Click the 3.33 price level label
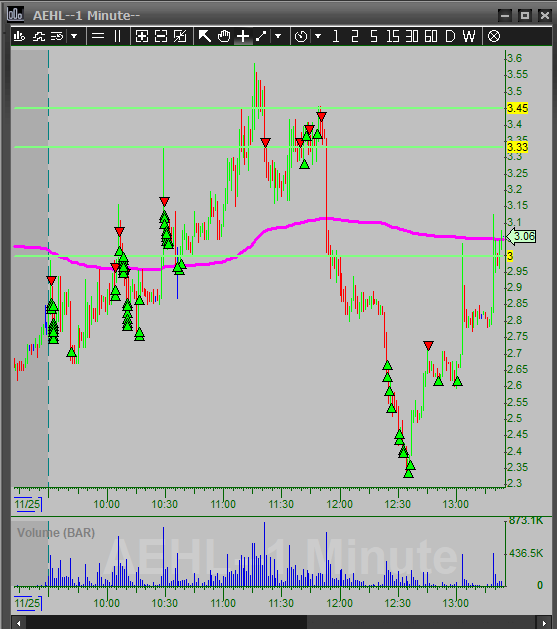The width and height of the screenshot is (557, 629). coord(518,147)
